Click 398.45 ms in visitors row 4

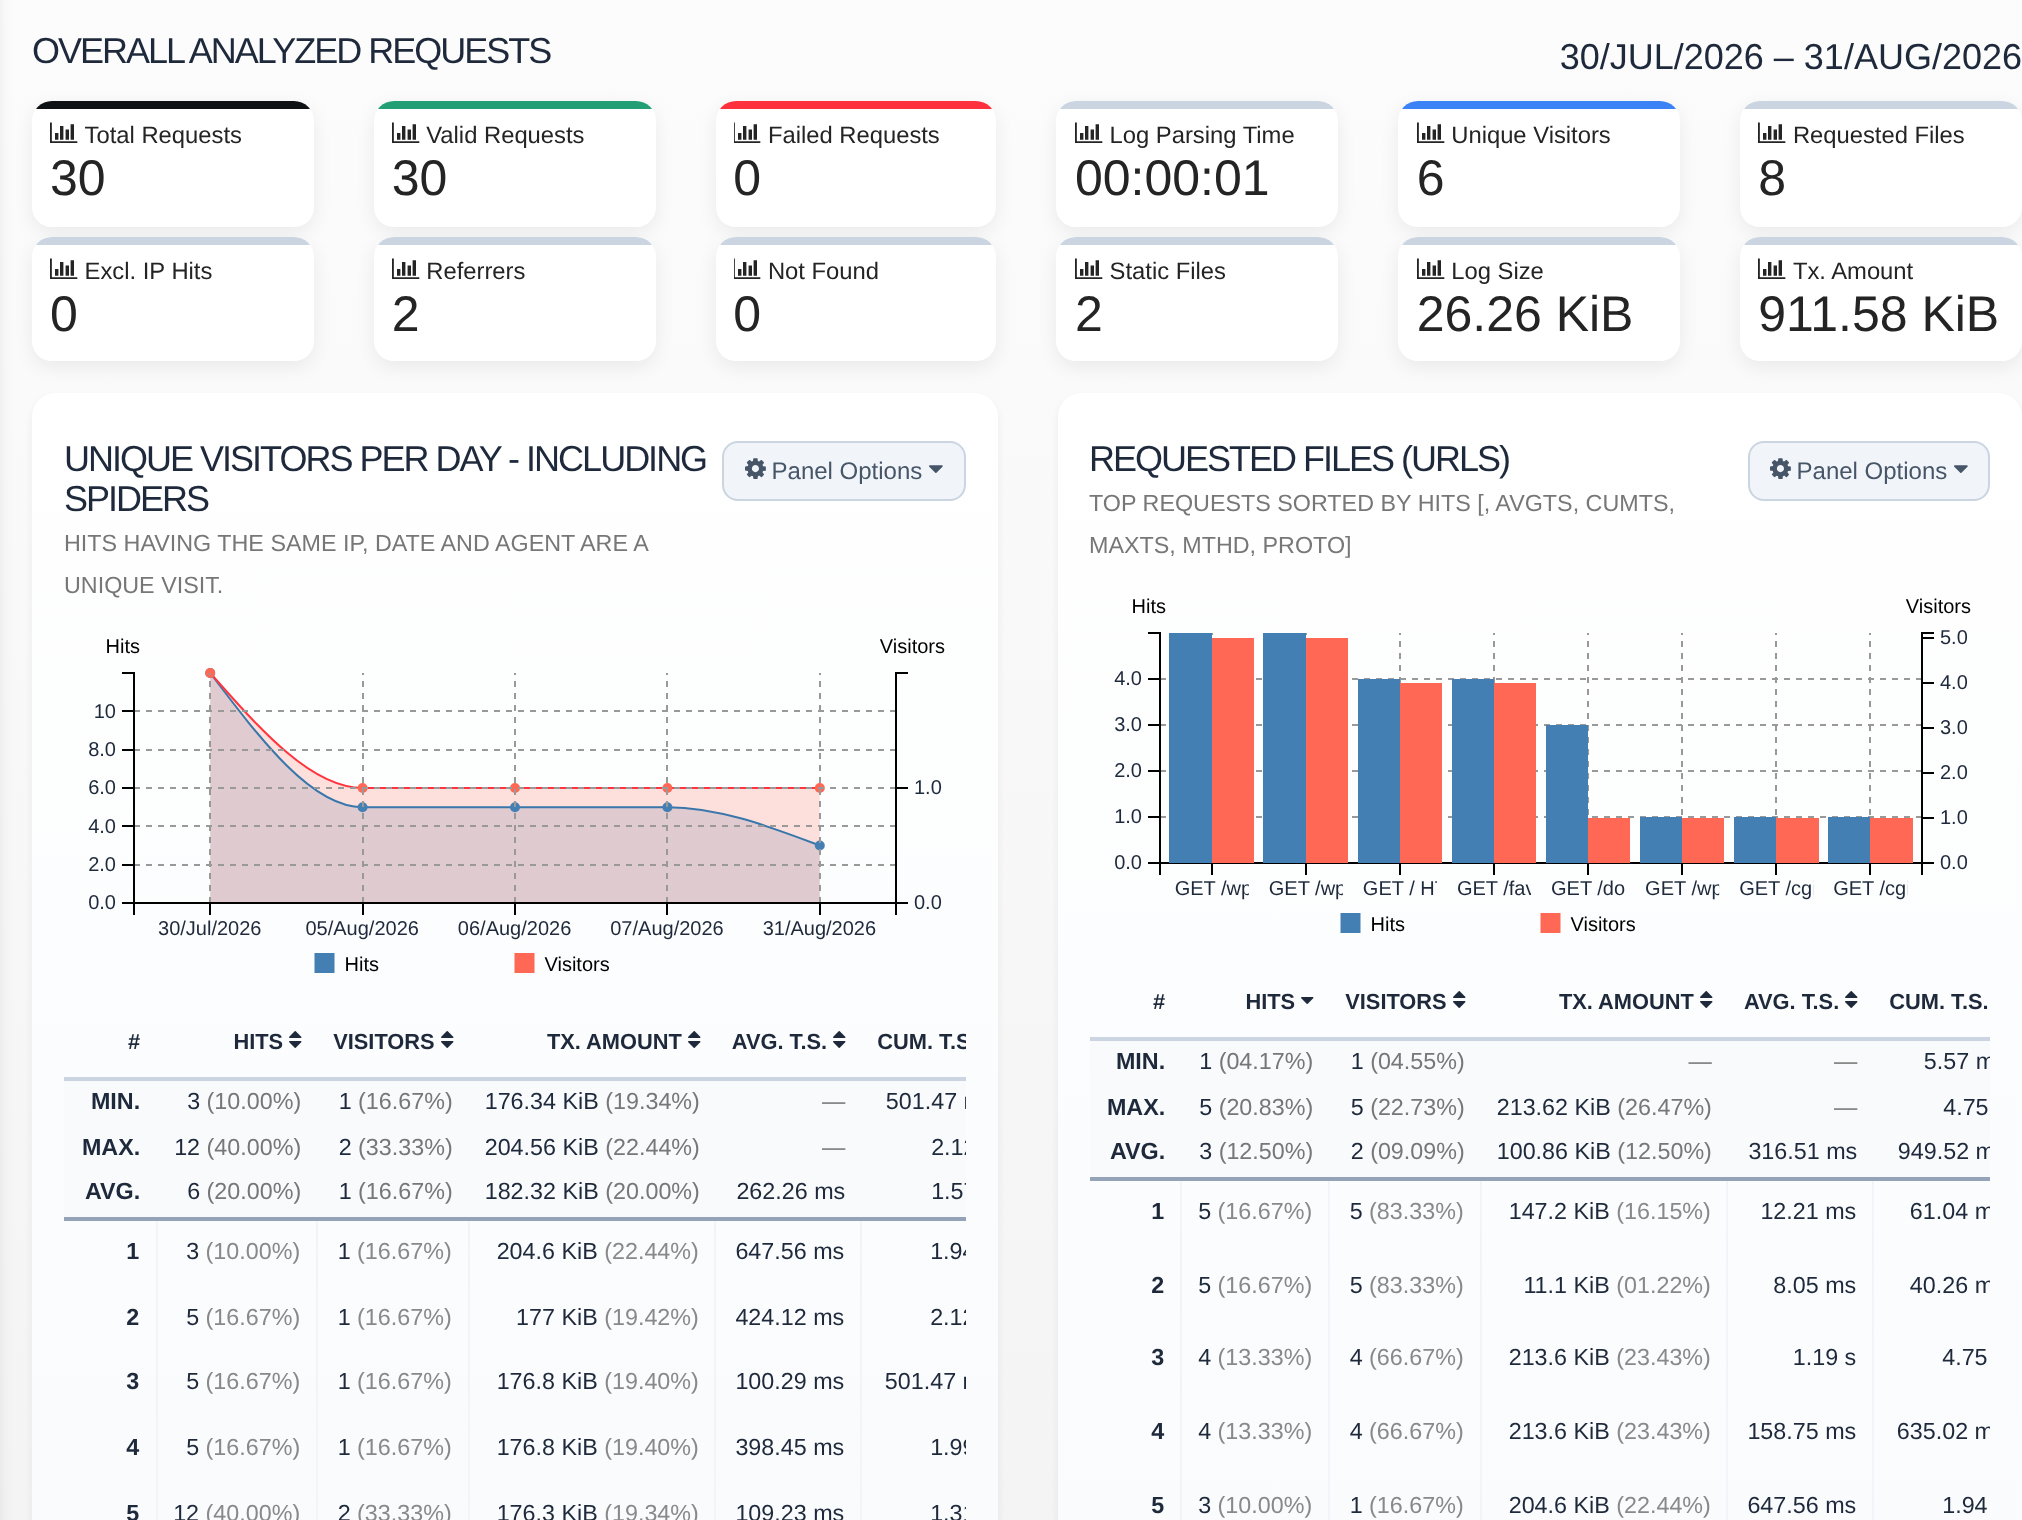click(789, 1447)
